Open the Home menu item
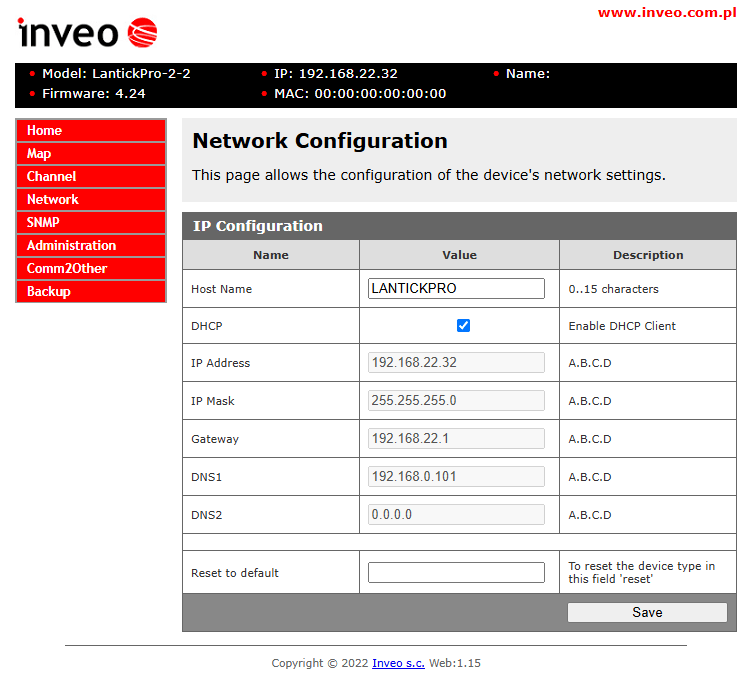 [x=90, y=130]
